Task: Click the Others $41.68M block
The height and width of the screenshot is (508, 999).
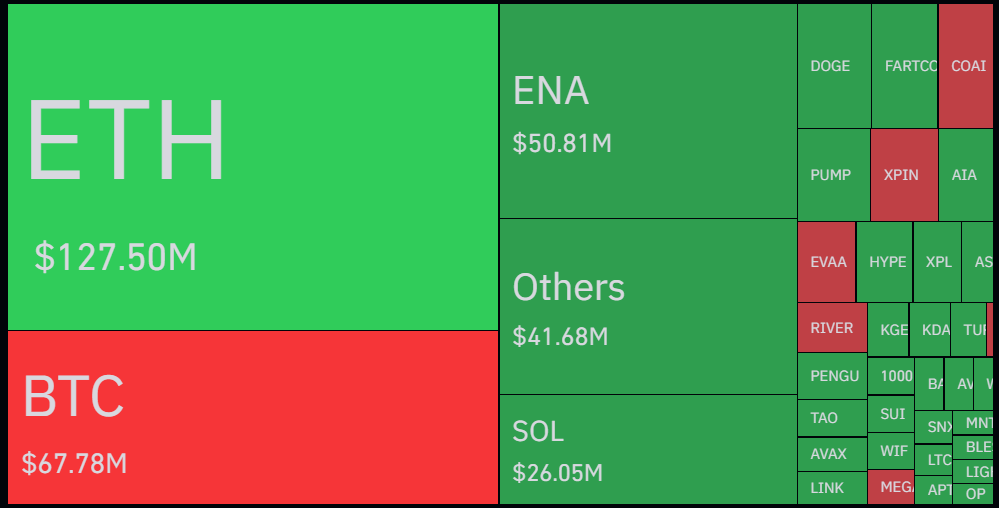Action: point(648,306)
